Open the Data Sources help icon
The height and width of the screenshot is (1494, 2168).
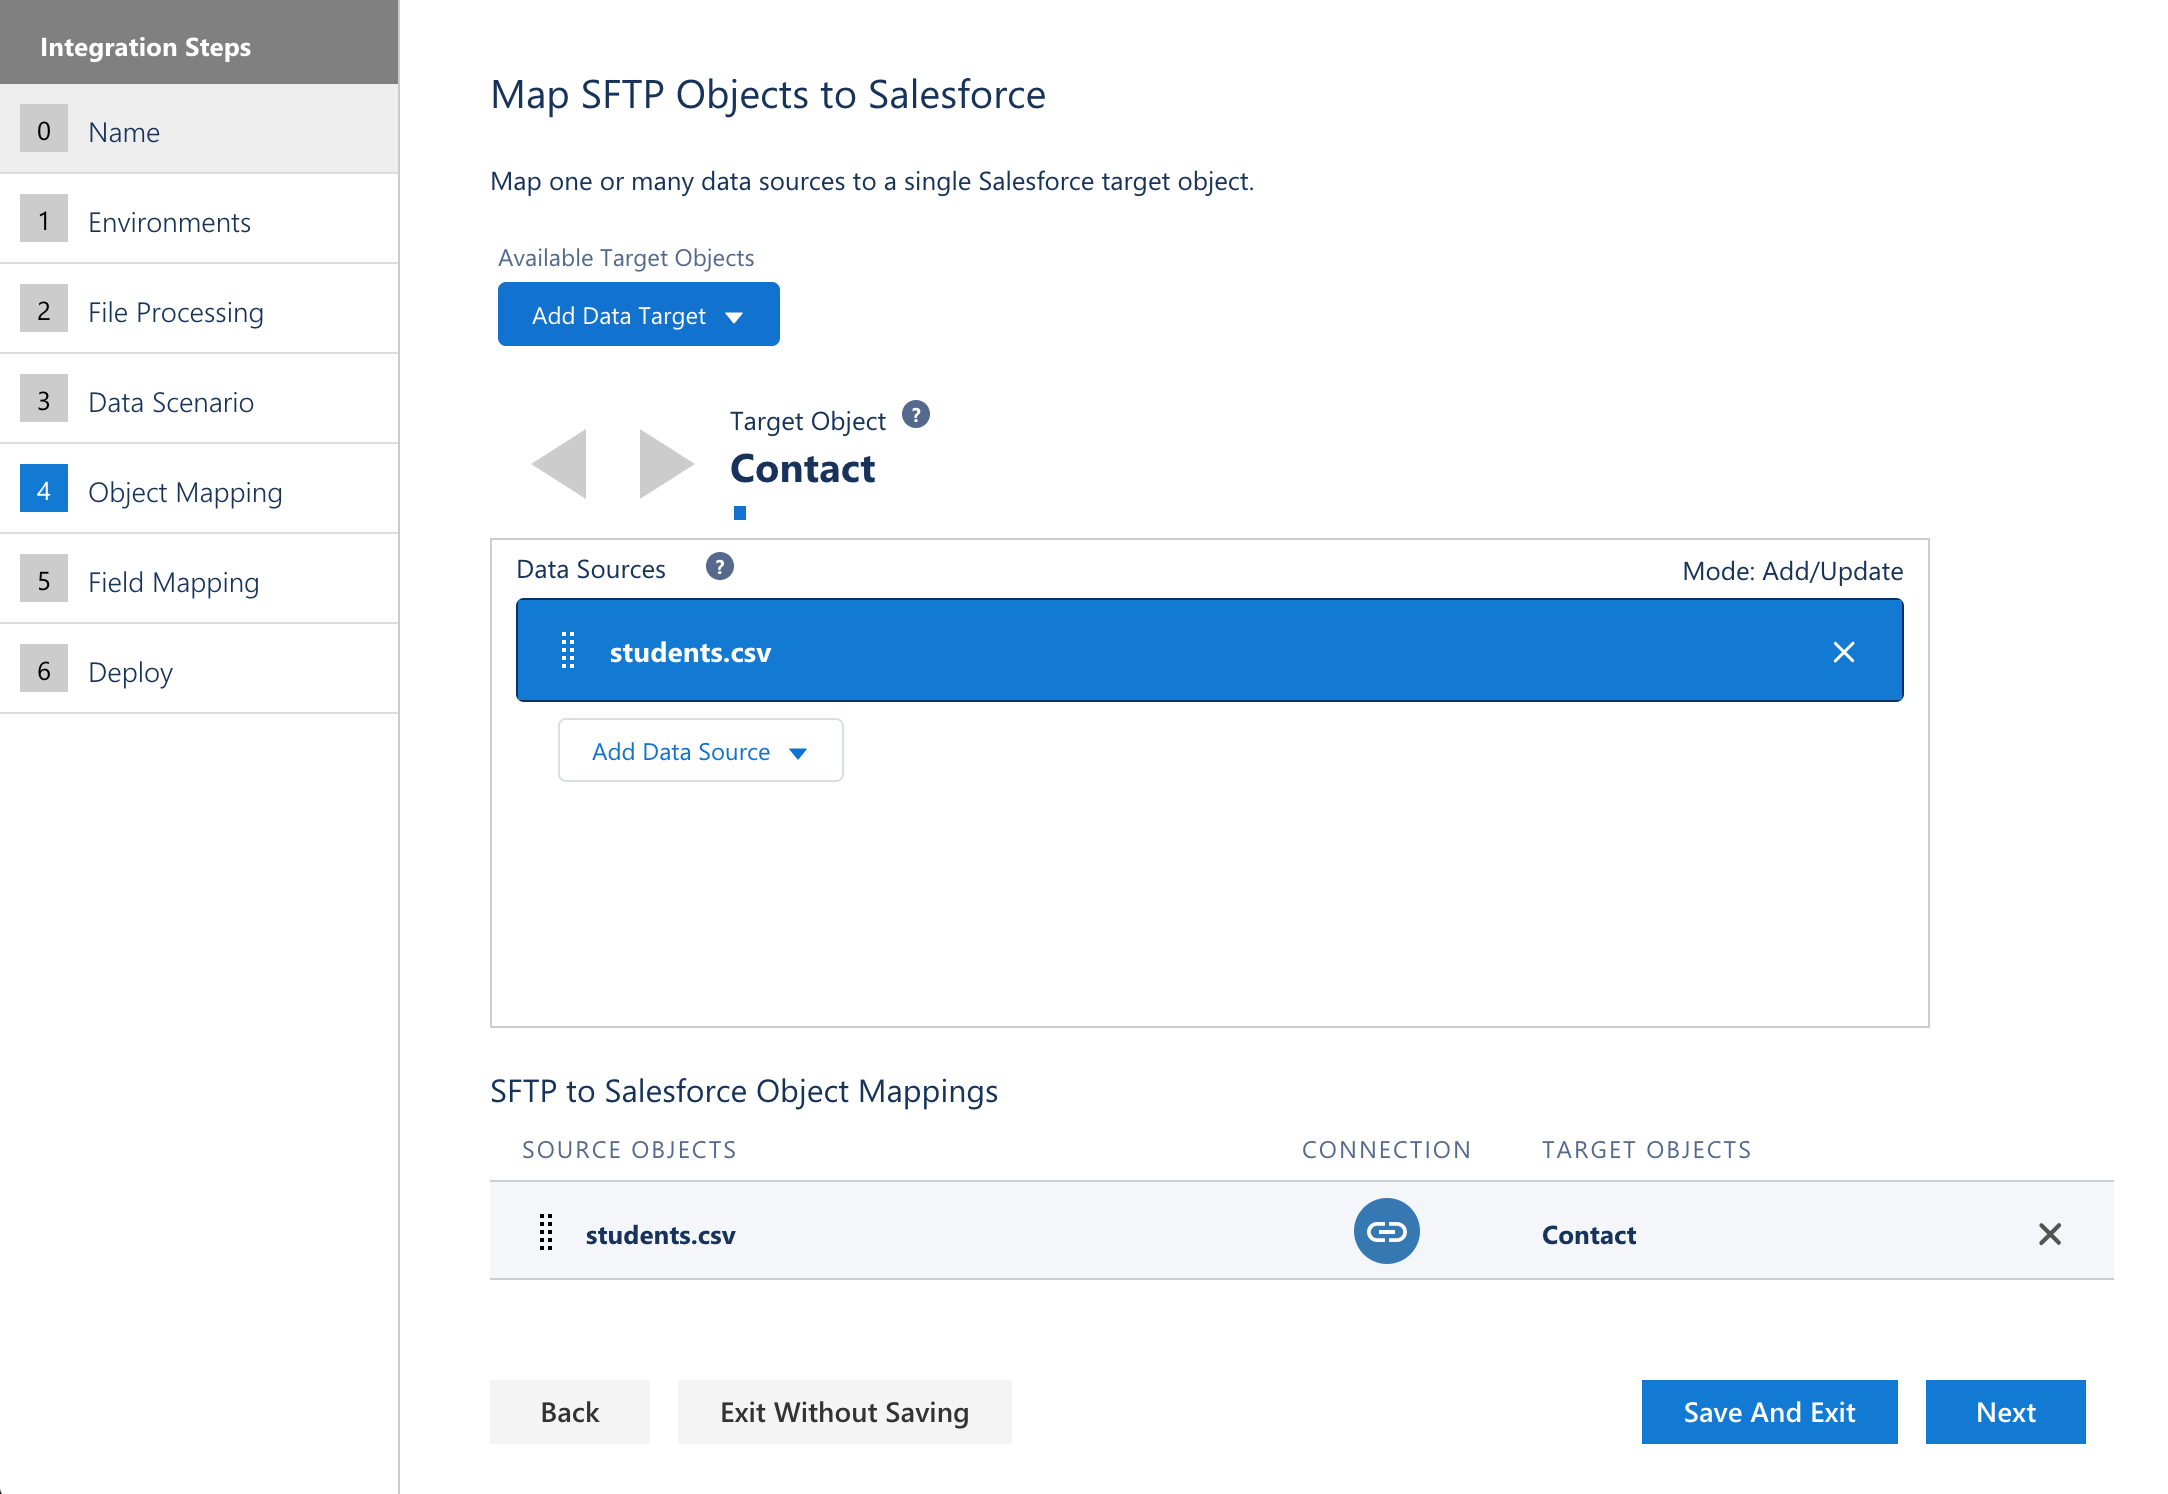click(719, 567)
